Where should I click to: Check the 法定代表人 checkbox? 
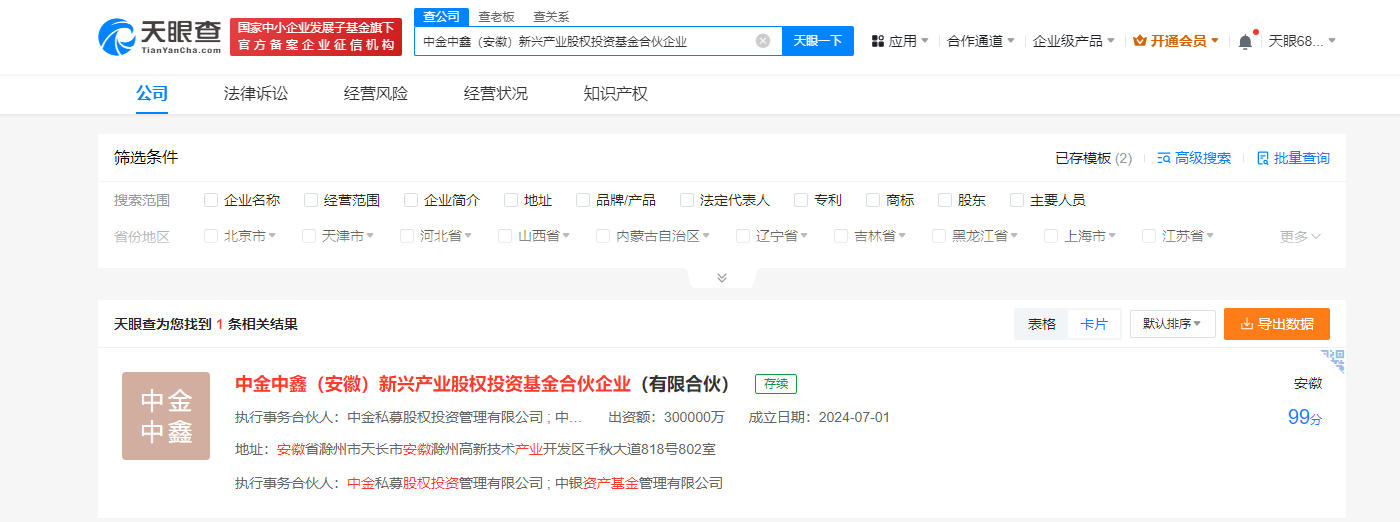(687, 200)
